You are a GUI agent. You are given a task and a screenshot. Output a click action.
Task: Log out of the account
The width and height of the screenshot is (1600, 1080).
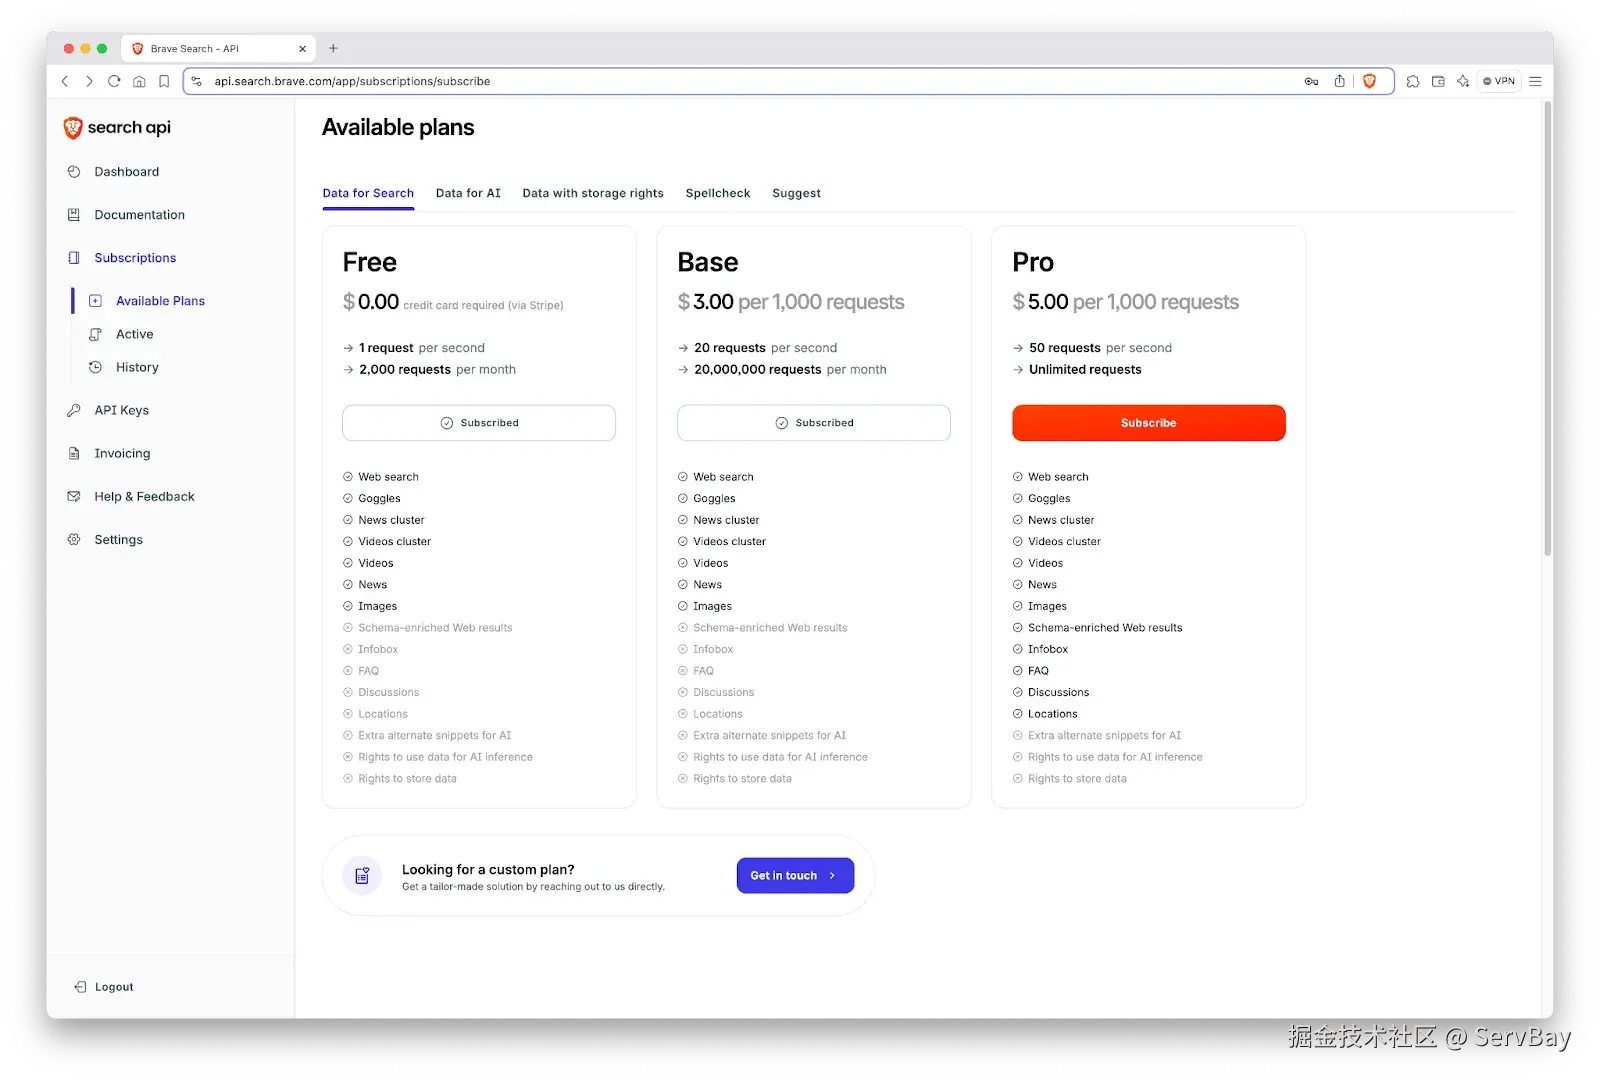[x=114, y=987]
